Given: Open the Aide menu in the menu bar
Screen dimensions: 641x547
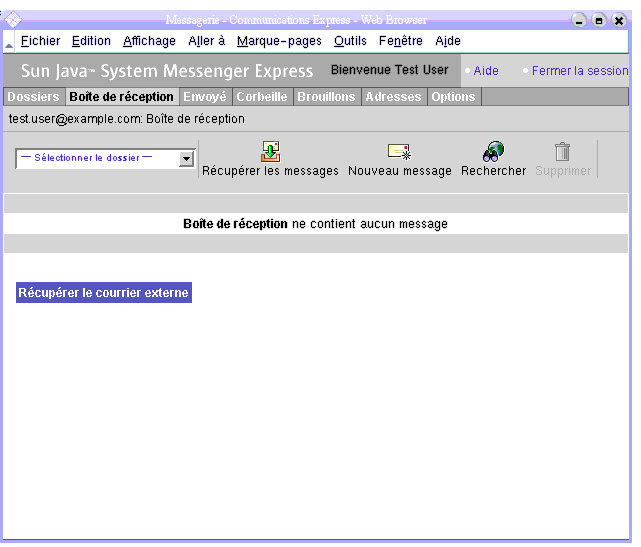Looking at the screenshot, I should point(448,41).
